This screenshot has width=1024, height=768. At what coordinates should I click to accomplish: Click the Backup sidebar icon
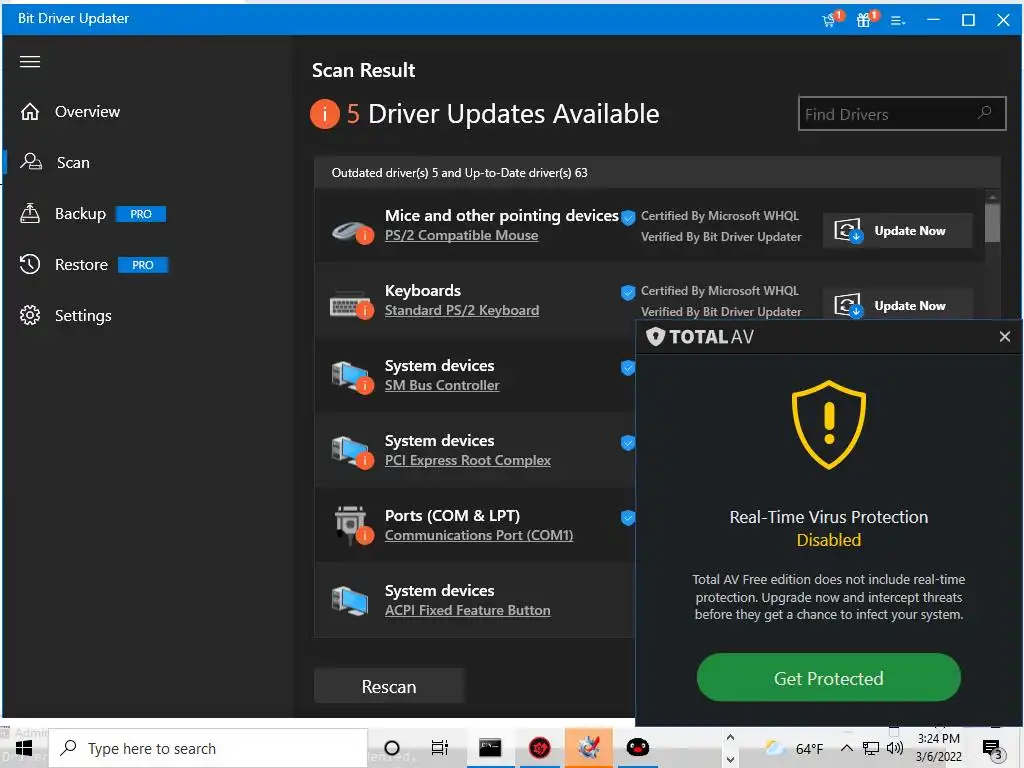coord(29,214)
